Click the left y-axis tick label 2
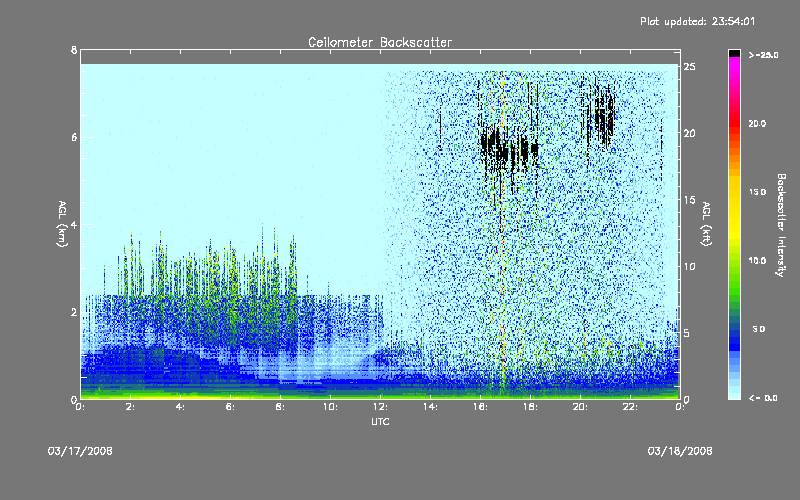800x500 pixels. pos(74,312)
